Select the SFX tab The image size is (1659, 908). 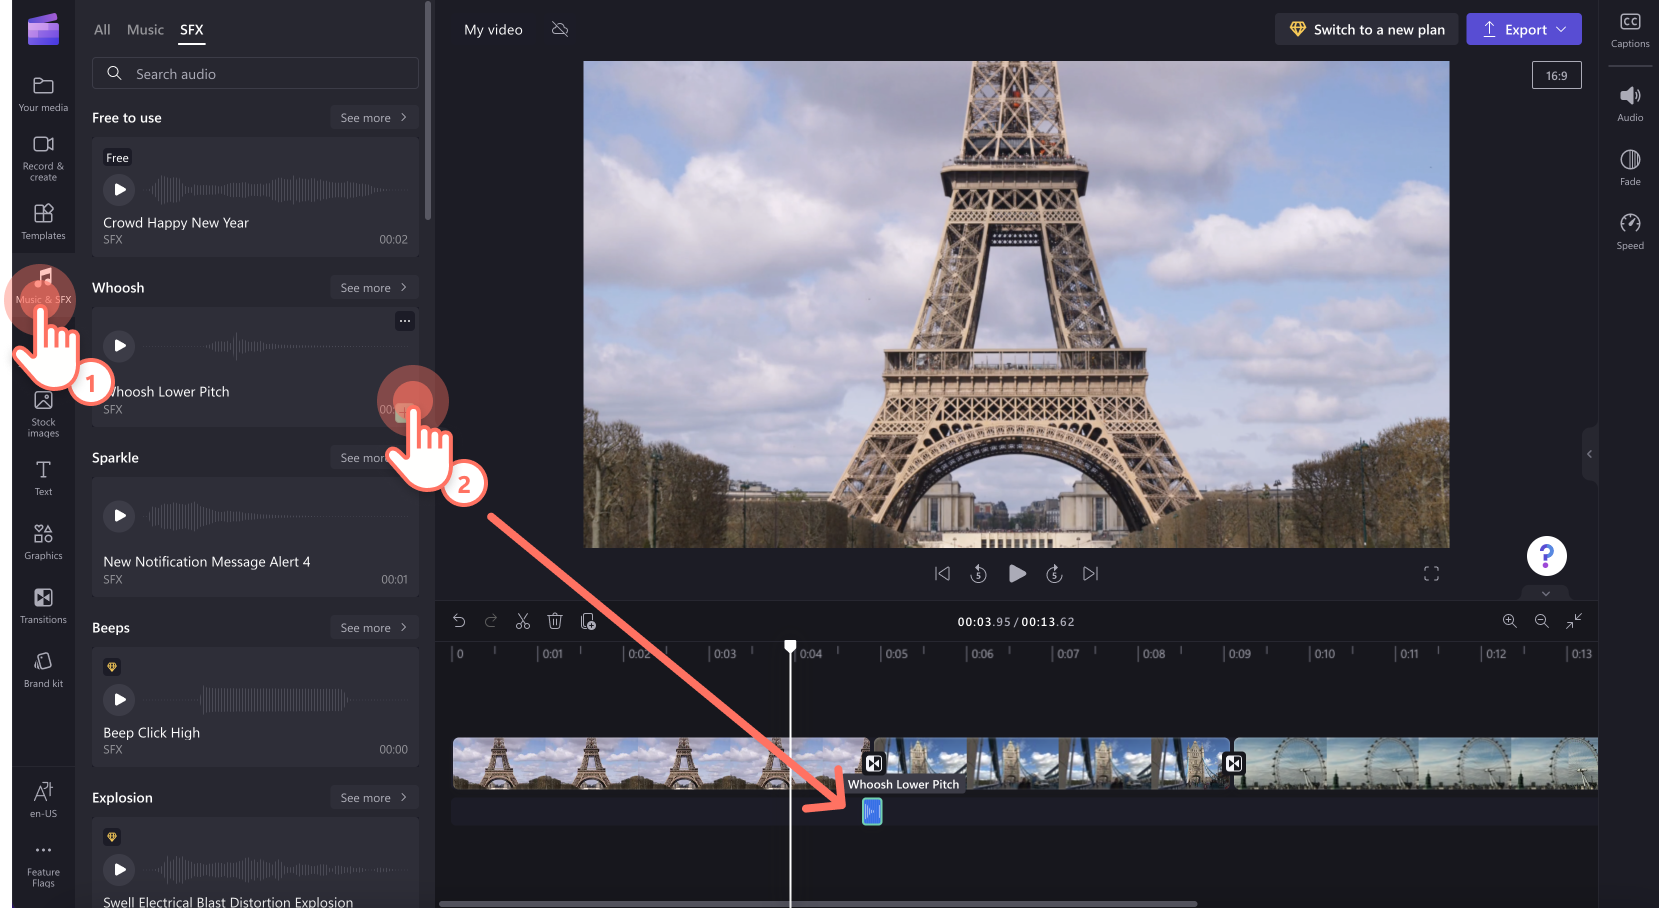pyautogui.click(x=191, y=29)
